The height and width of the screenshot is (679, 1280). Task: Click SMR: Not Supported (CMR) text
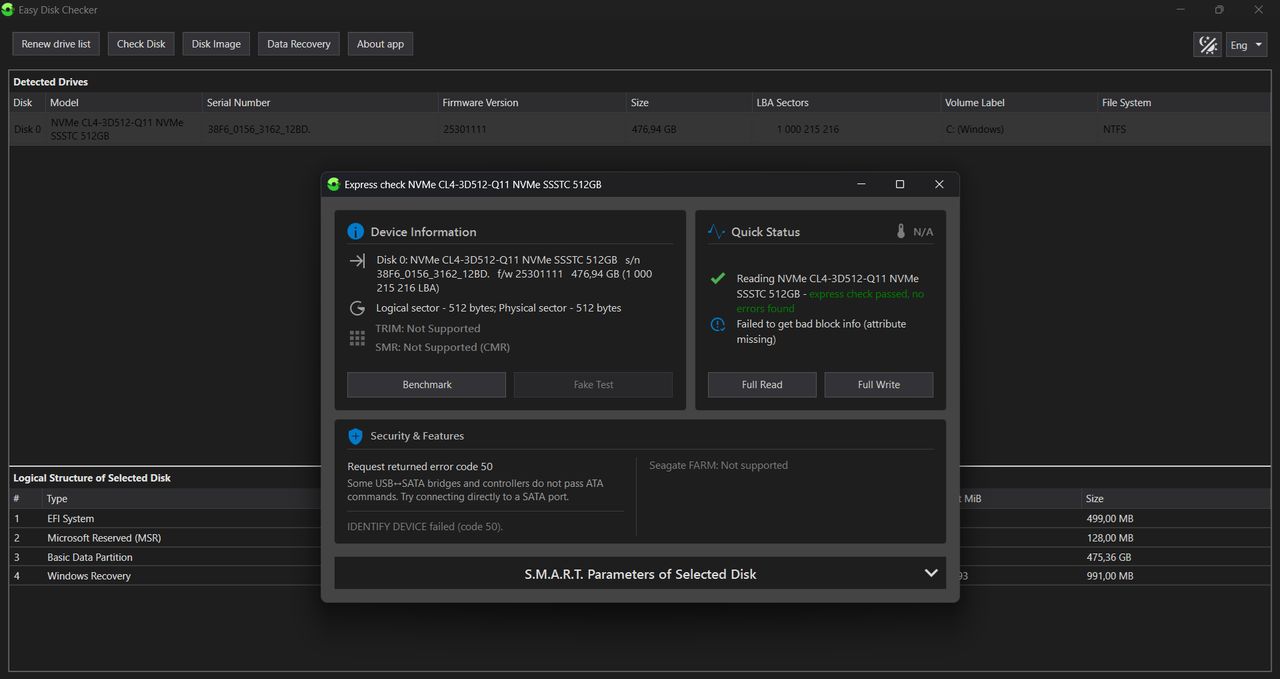442,347
